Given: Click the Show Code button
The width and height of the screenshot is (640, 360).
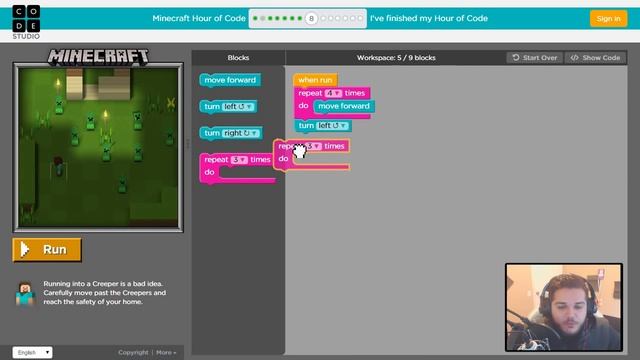Looking at the screenshot, I should (x=596, y=58).
